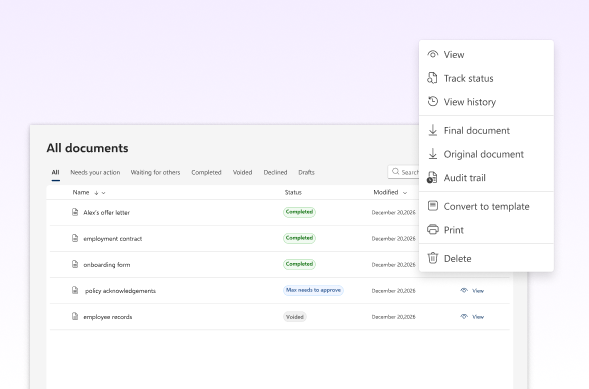
Task: Click the Audit trail document icon
Action: pyautogui.click(x=432, y=178)
